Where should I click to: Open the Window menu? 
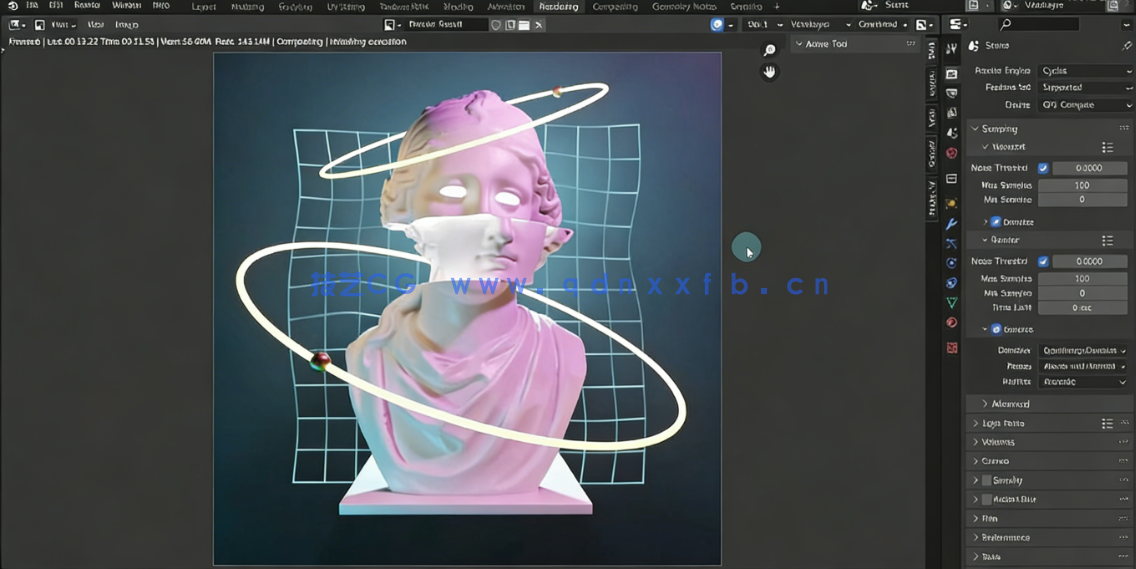127,6
